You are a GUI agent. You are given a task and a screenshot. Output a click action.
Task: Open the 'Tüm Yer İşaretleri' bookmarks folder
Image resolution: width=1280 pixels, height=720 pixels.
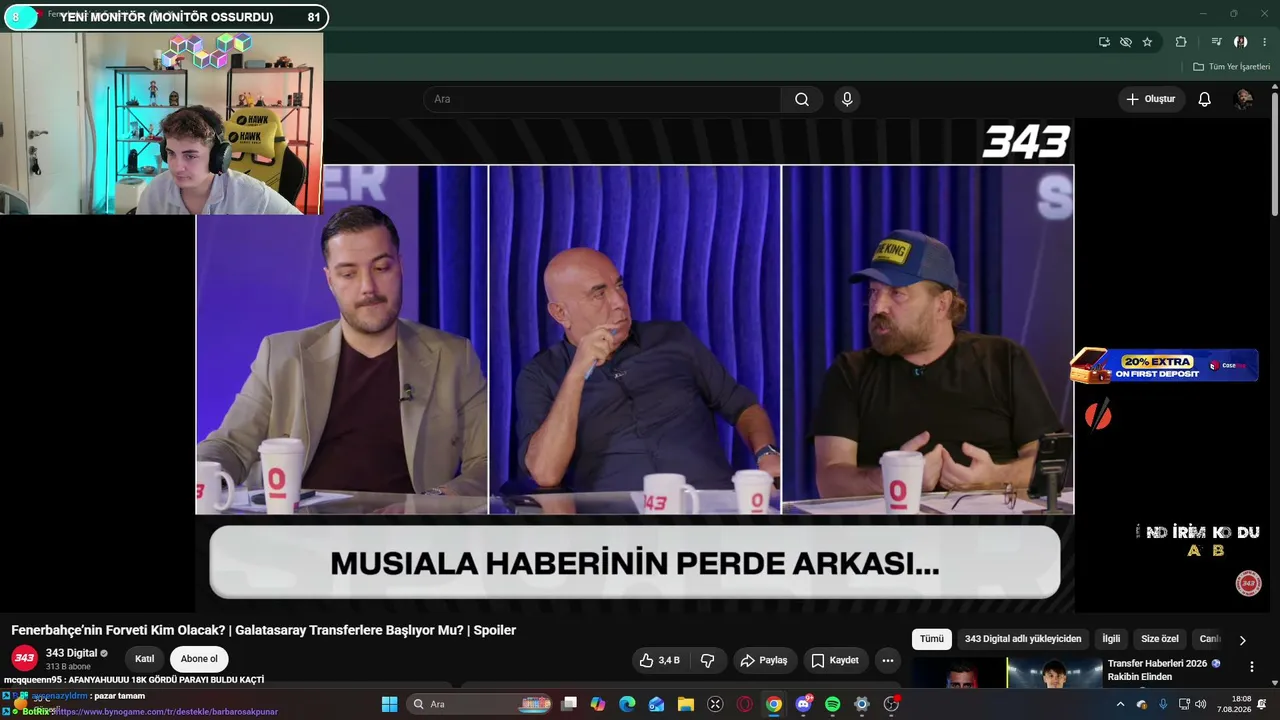point(1231,67)
